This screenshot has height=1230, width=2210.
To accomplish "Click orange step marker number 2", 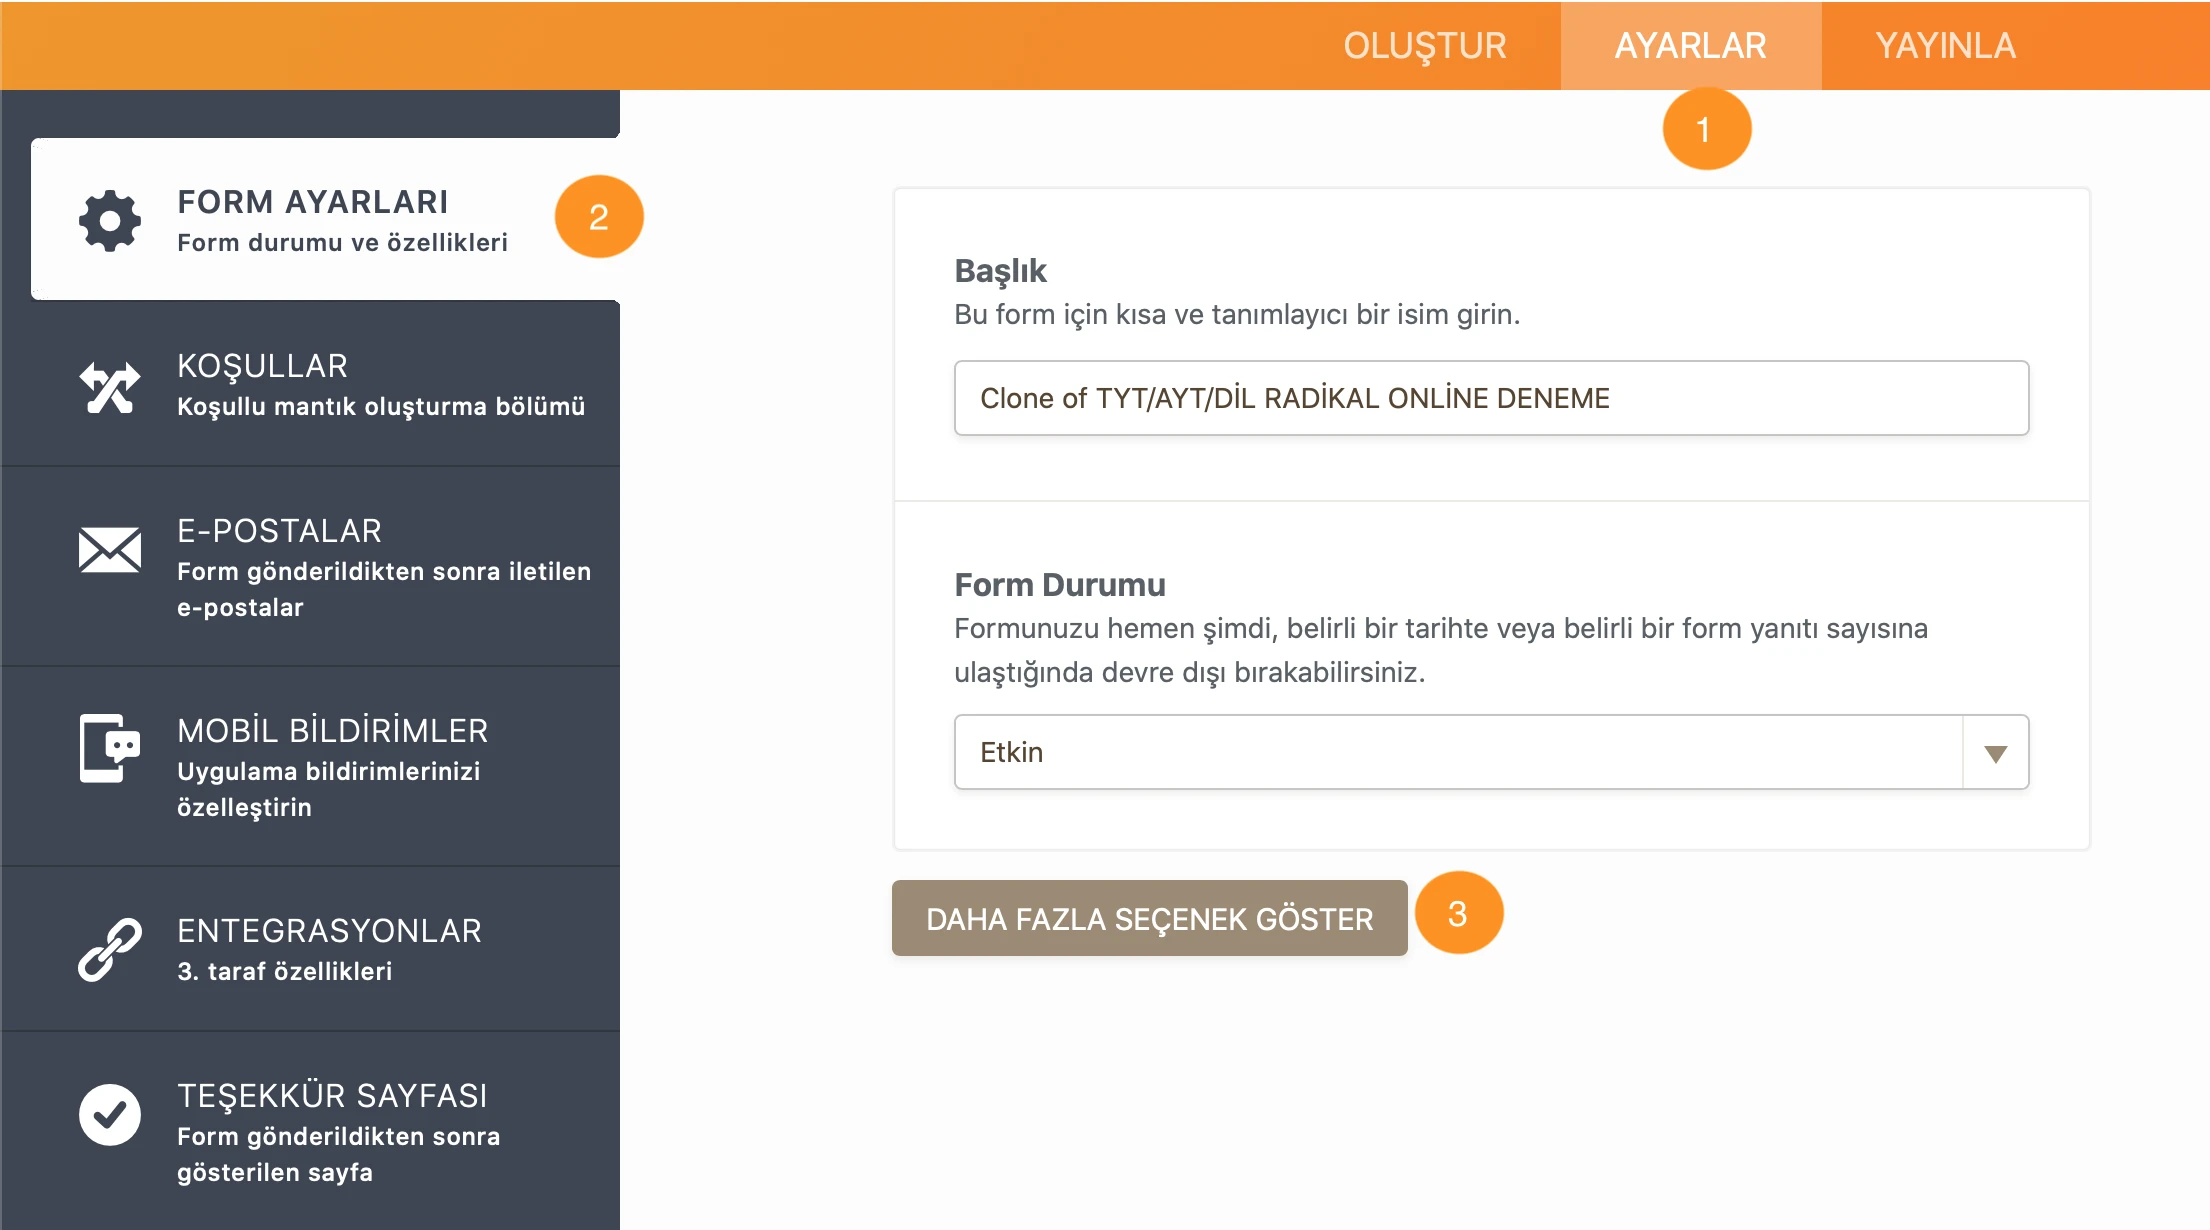I will [598, 217].
